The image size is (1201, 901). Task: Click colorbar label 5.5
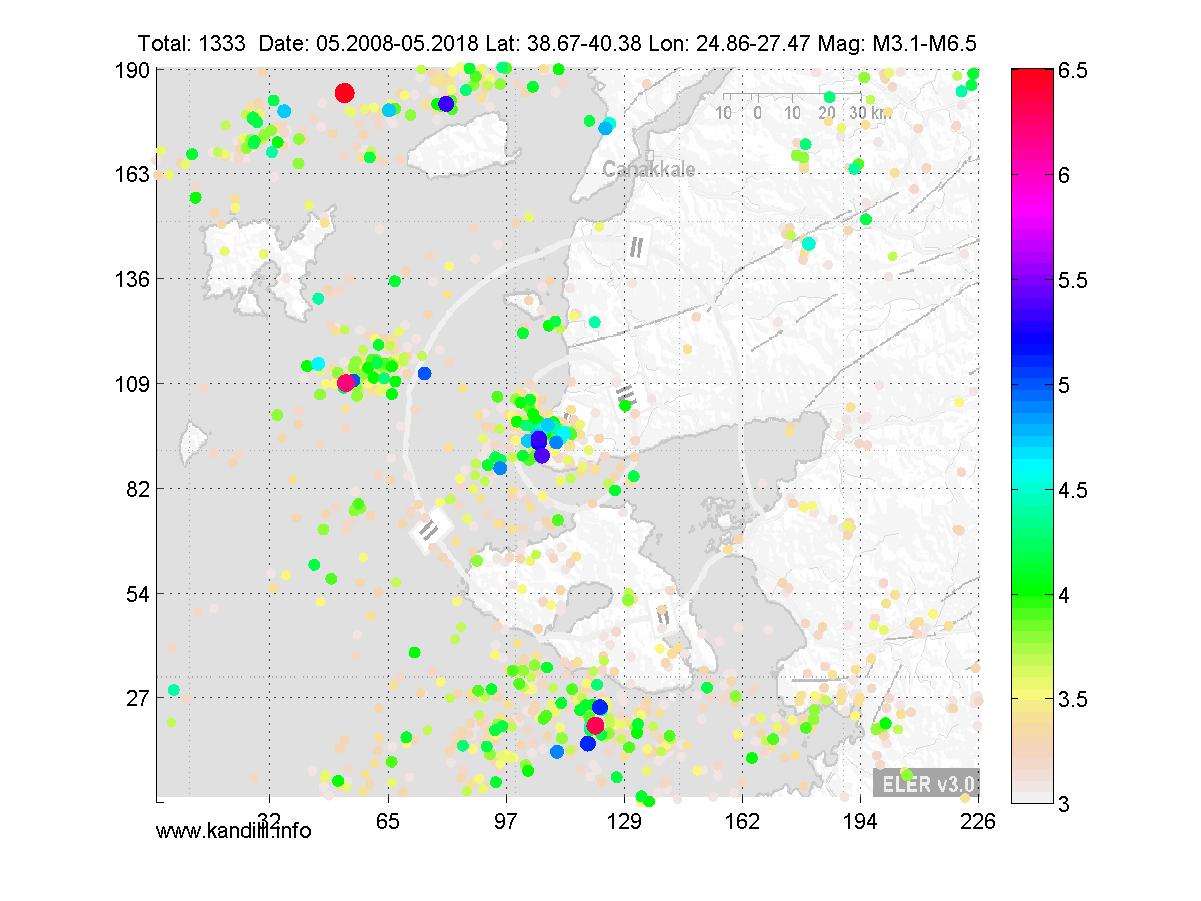coord(1072,280)
